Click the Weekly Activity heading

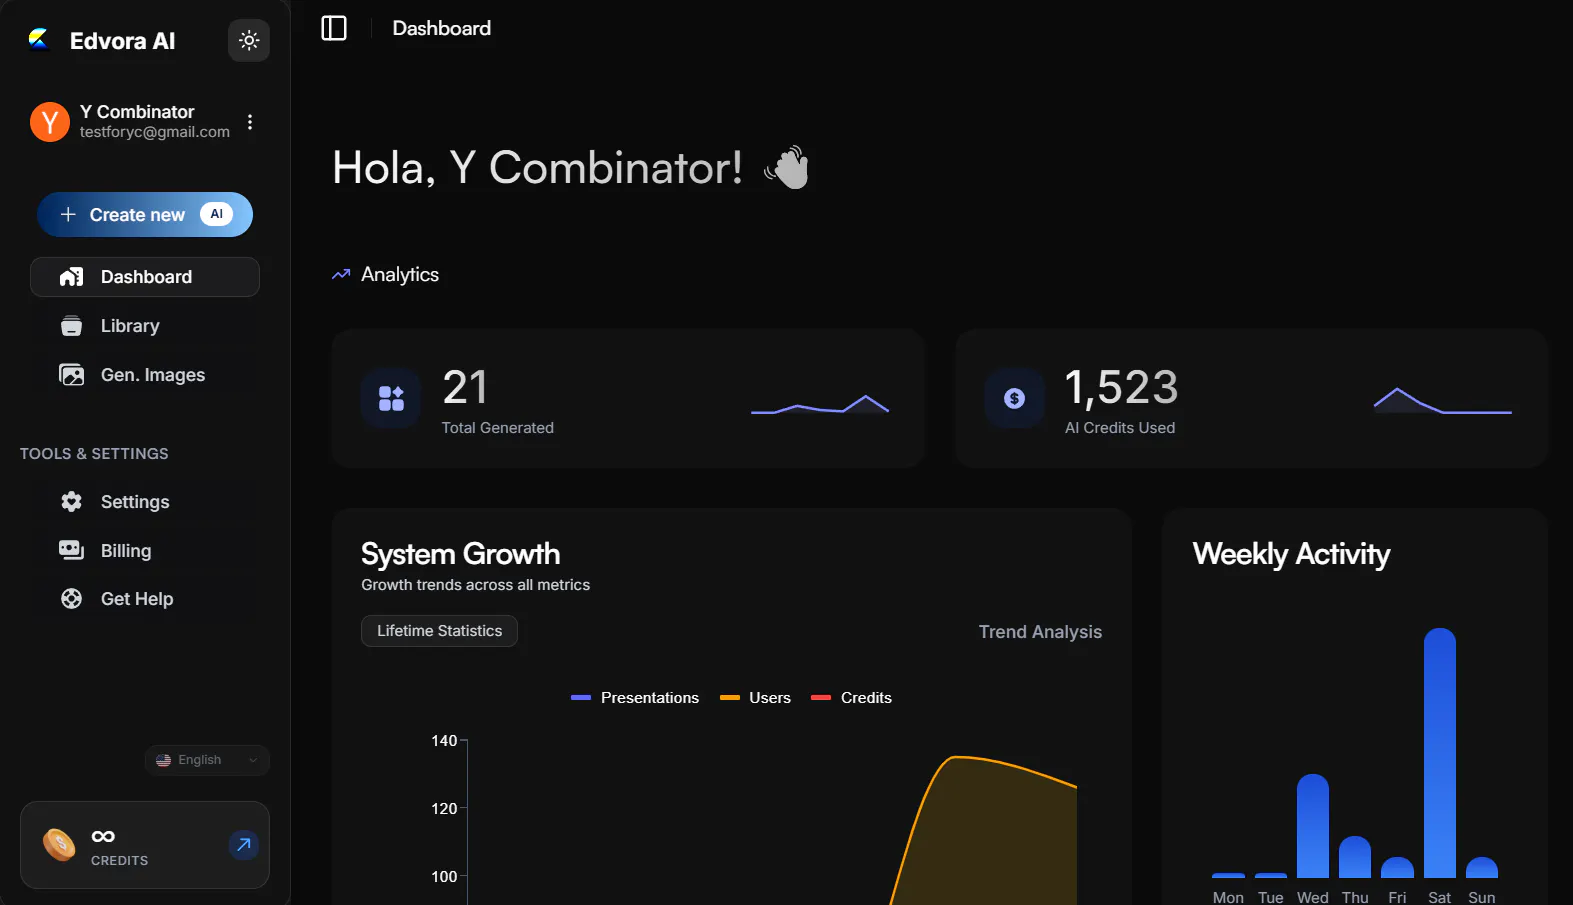coord(1291,554)
